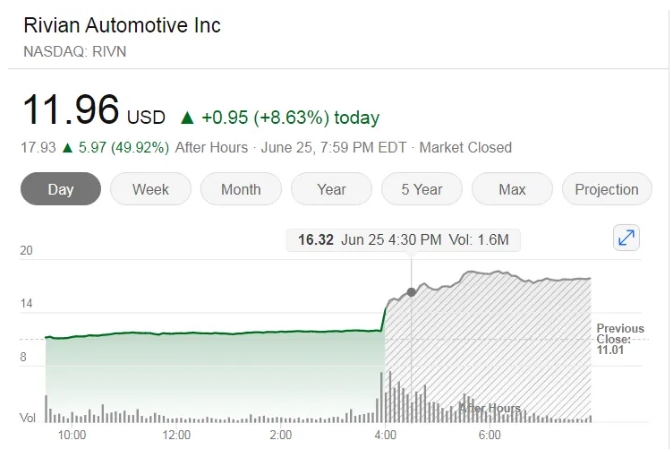Select the Max time range
Image resolution: width=672 pixels, height=452 pixels.
[512, 189]
